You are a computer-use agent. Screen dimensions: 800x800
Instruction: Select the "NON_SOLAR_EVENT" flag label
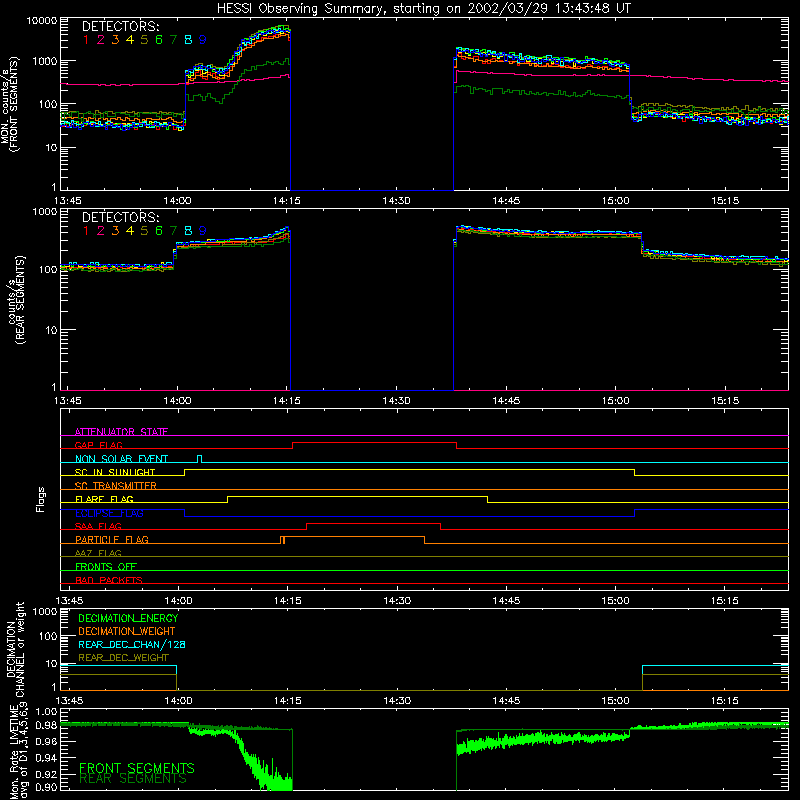[121, 459]
